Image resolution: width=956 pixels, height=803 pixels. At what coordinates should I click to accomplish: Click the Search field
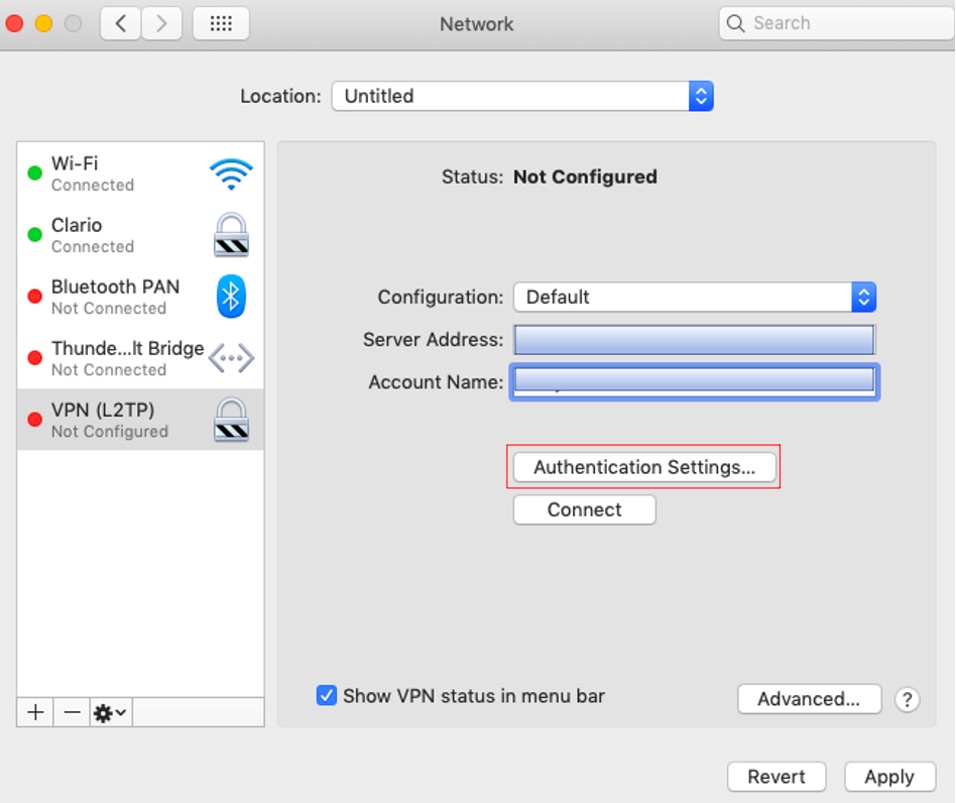837,24
